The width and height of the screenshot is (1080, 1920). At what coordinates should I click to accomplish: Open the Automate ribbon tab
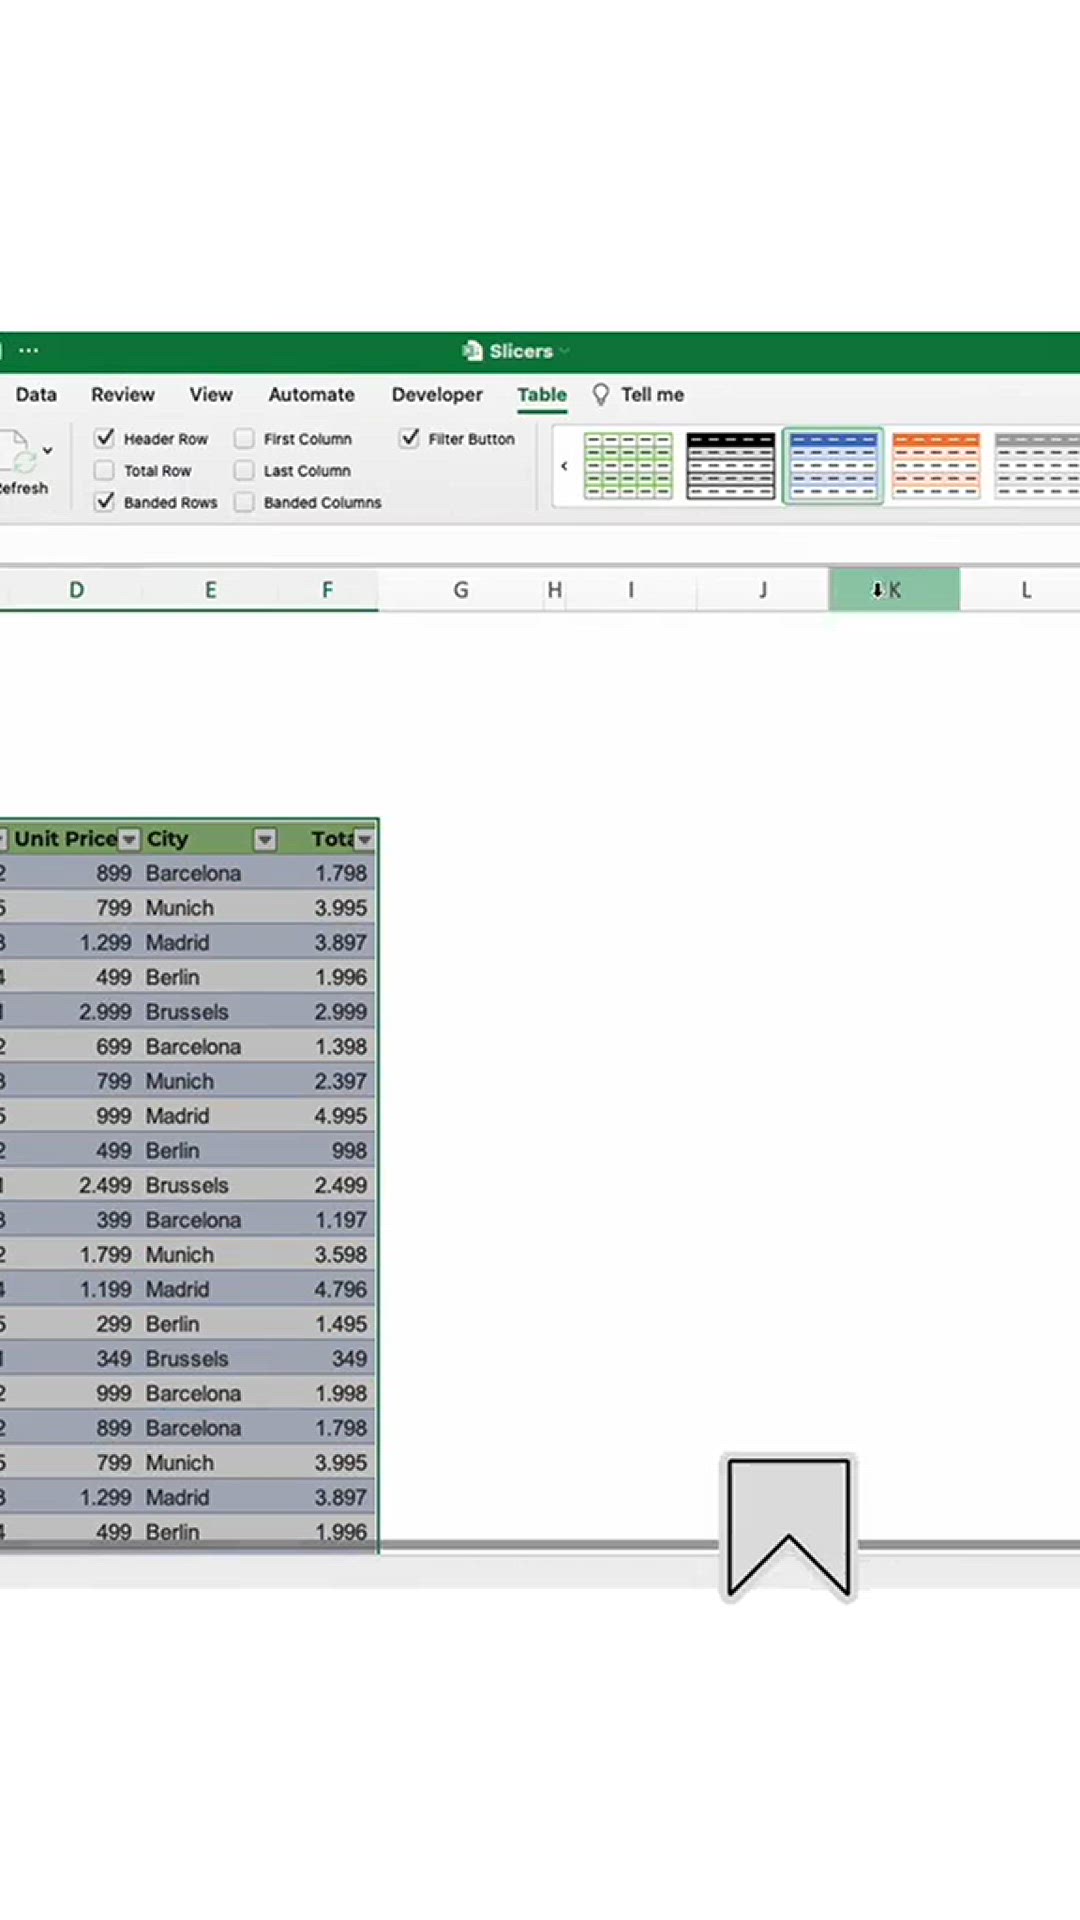(x=311, y=395)
